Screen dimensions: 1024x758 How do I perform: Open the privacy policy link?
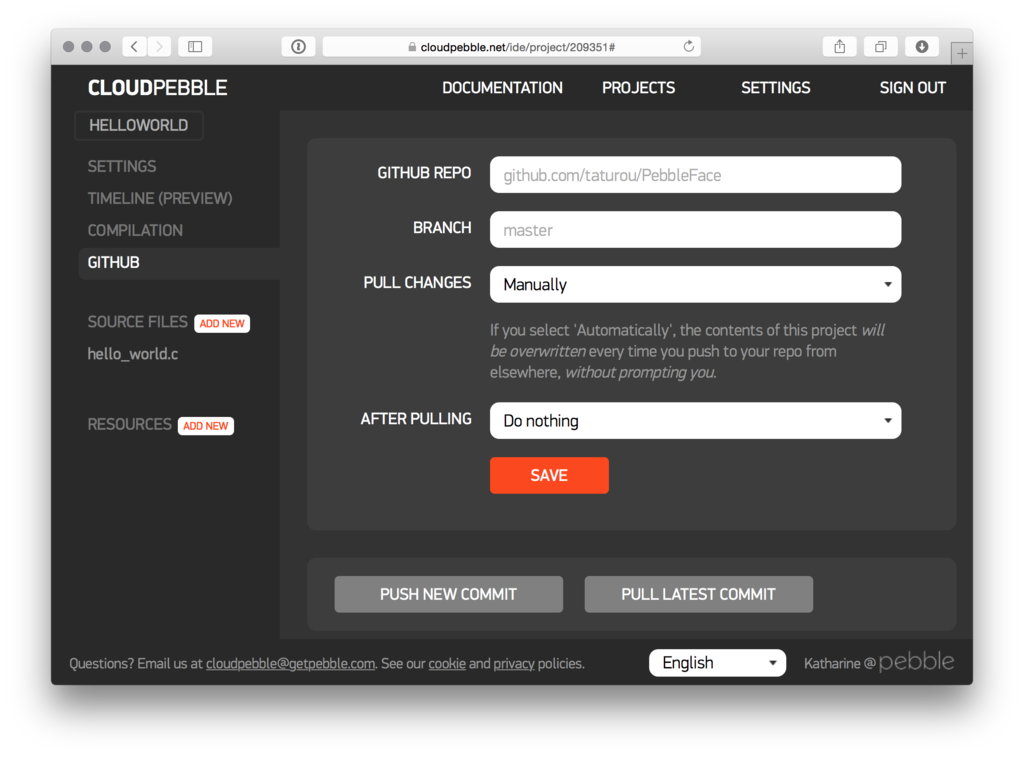pyautogui.click(x=513, y=663)
